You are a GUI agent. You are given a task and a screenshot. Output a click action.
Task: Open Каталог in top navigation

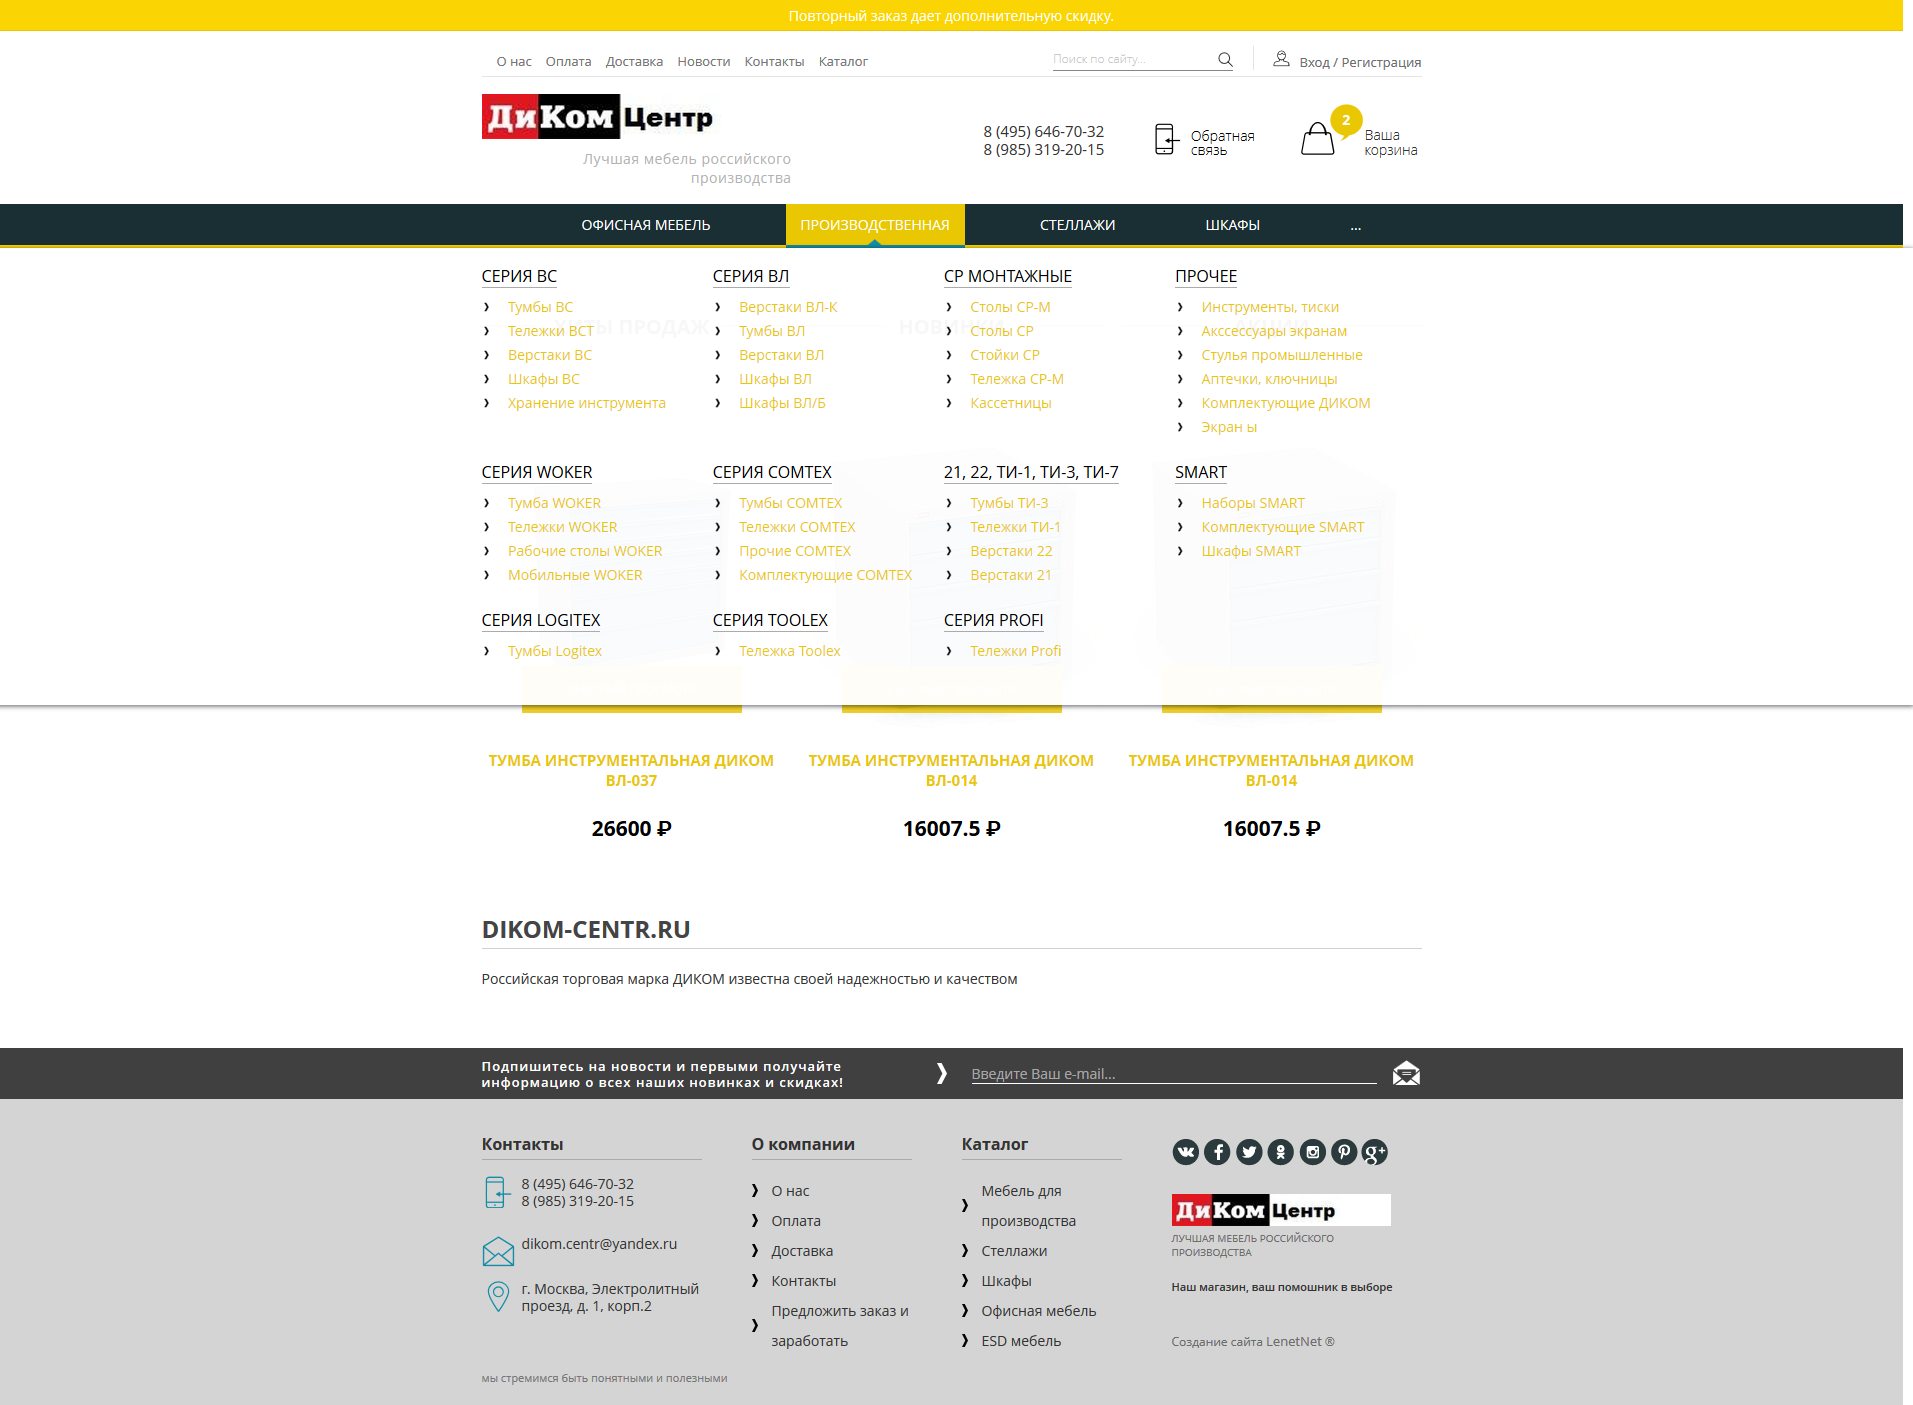point(843,61)
